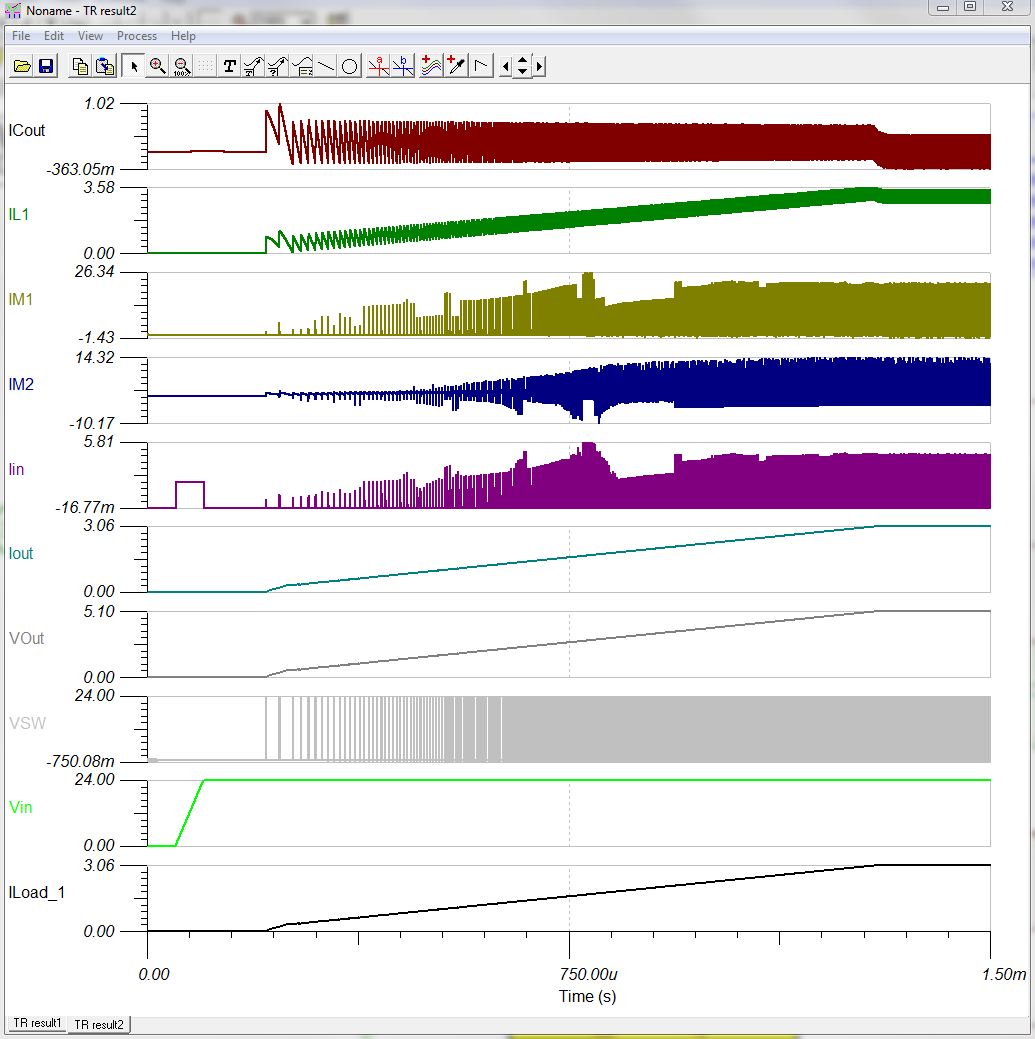Select the straight line drawing tool
The width and height of the screenshot is (1035, 1039).
(x=326, y=67)
